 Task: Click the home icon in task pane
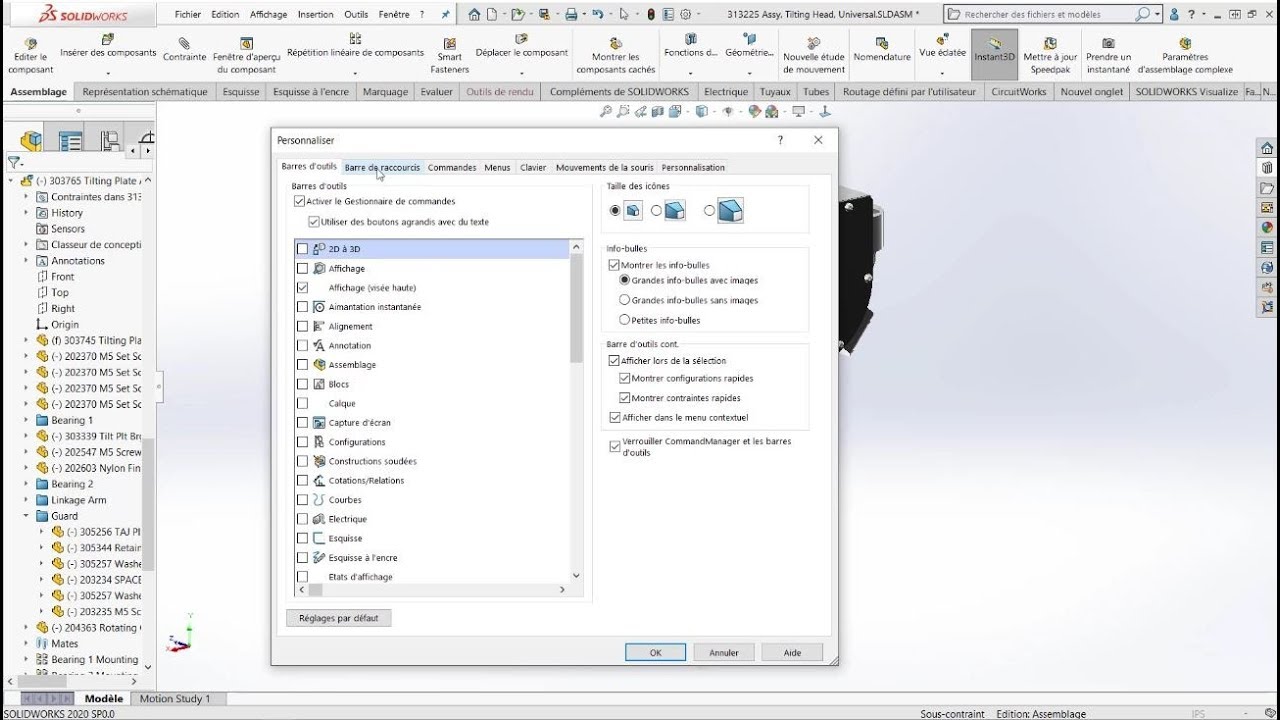point(1267,148)
